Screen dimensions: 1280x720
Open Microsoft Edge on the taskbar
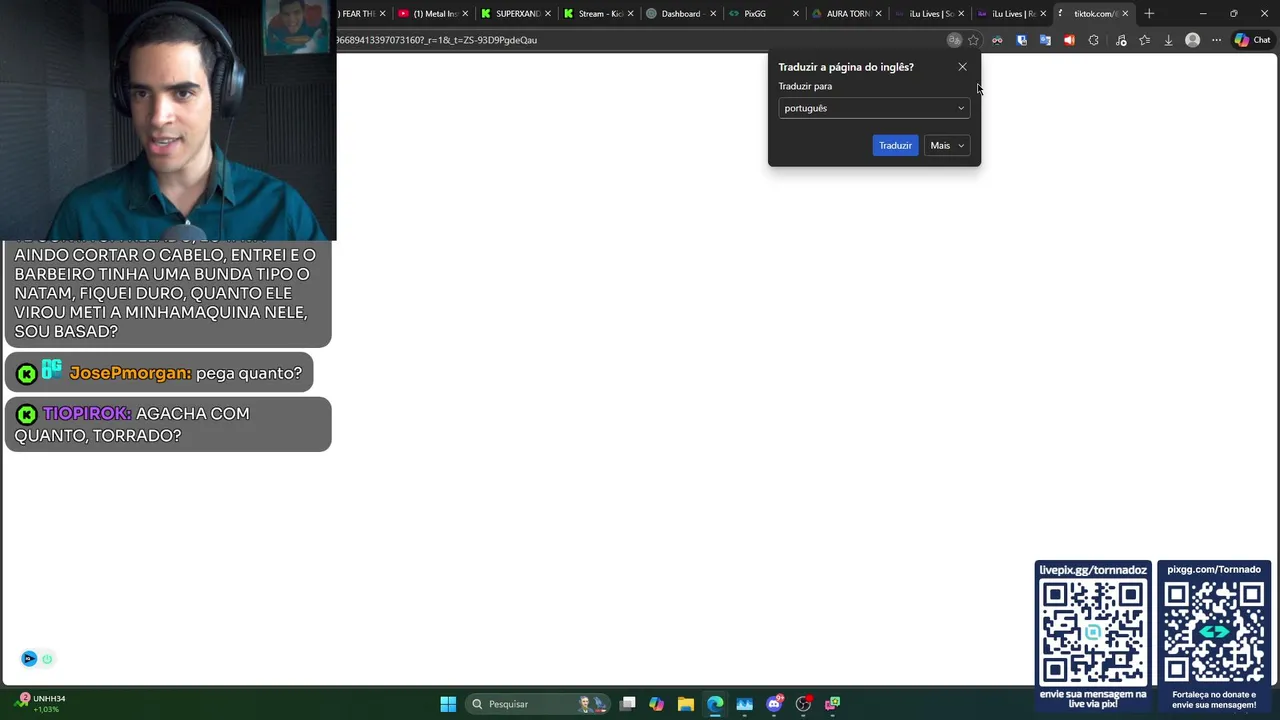(x=715, y=704)
